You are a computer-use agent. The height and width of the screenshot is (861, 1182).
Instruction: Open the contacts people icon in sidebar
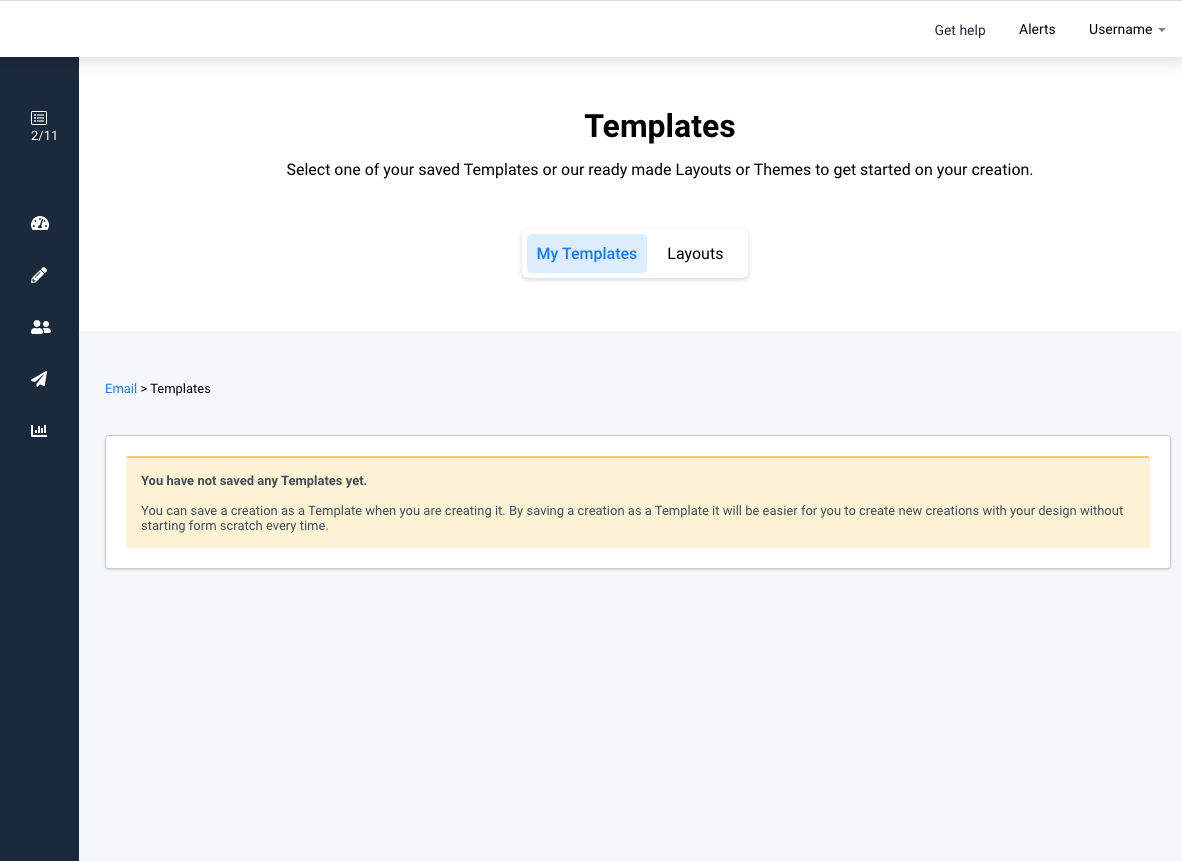pyautogui.click(x=41, y=326)
